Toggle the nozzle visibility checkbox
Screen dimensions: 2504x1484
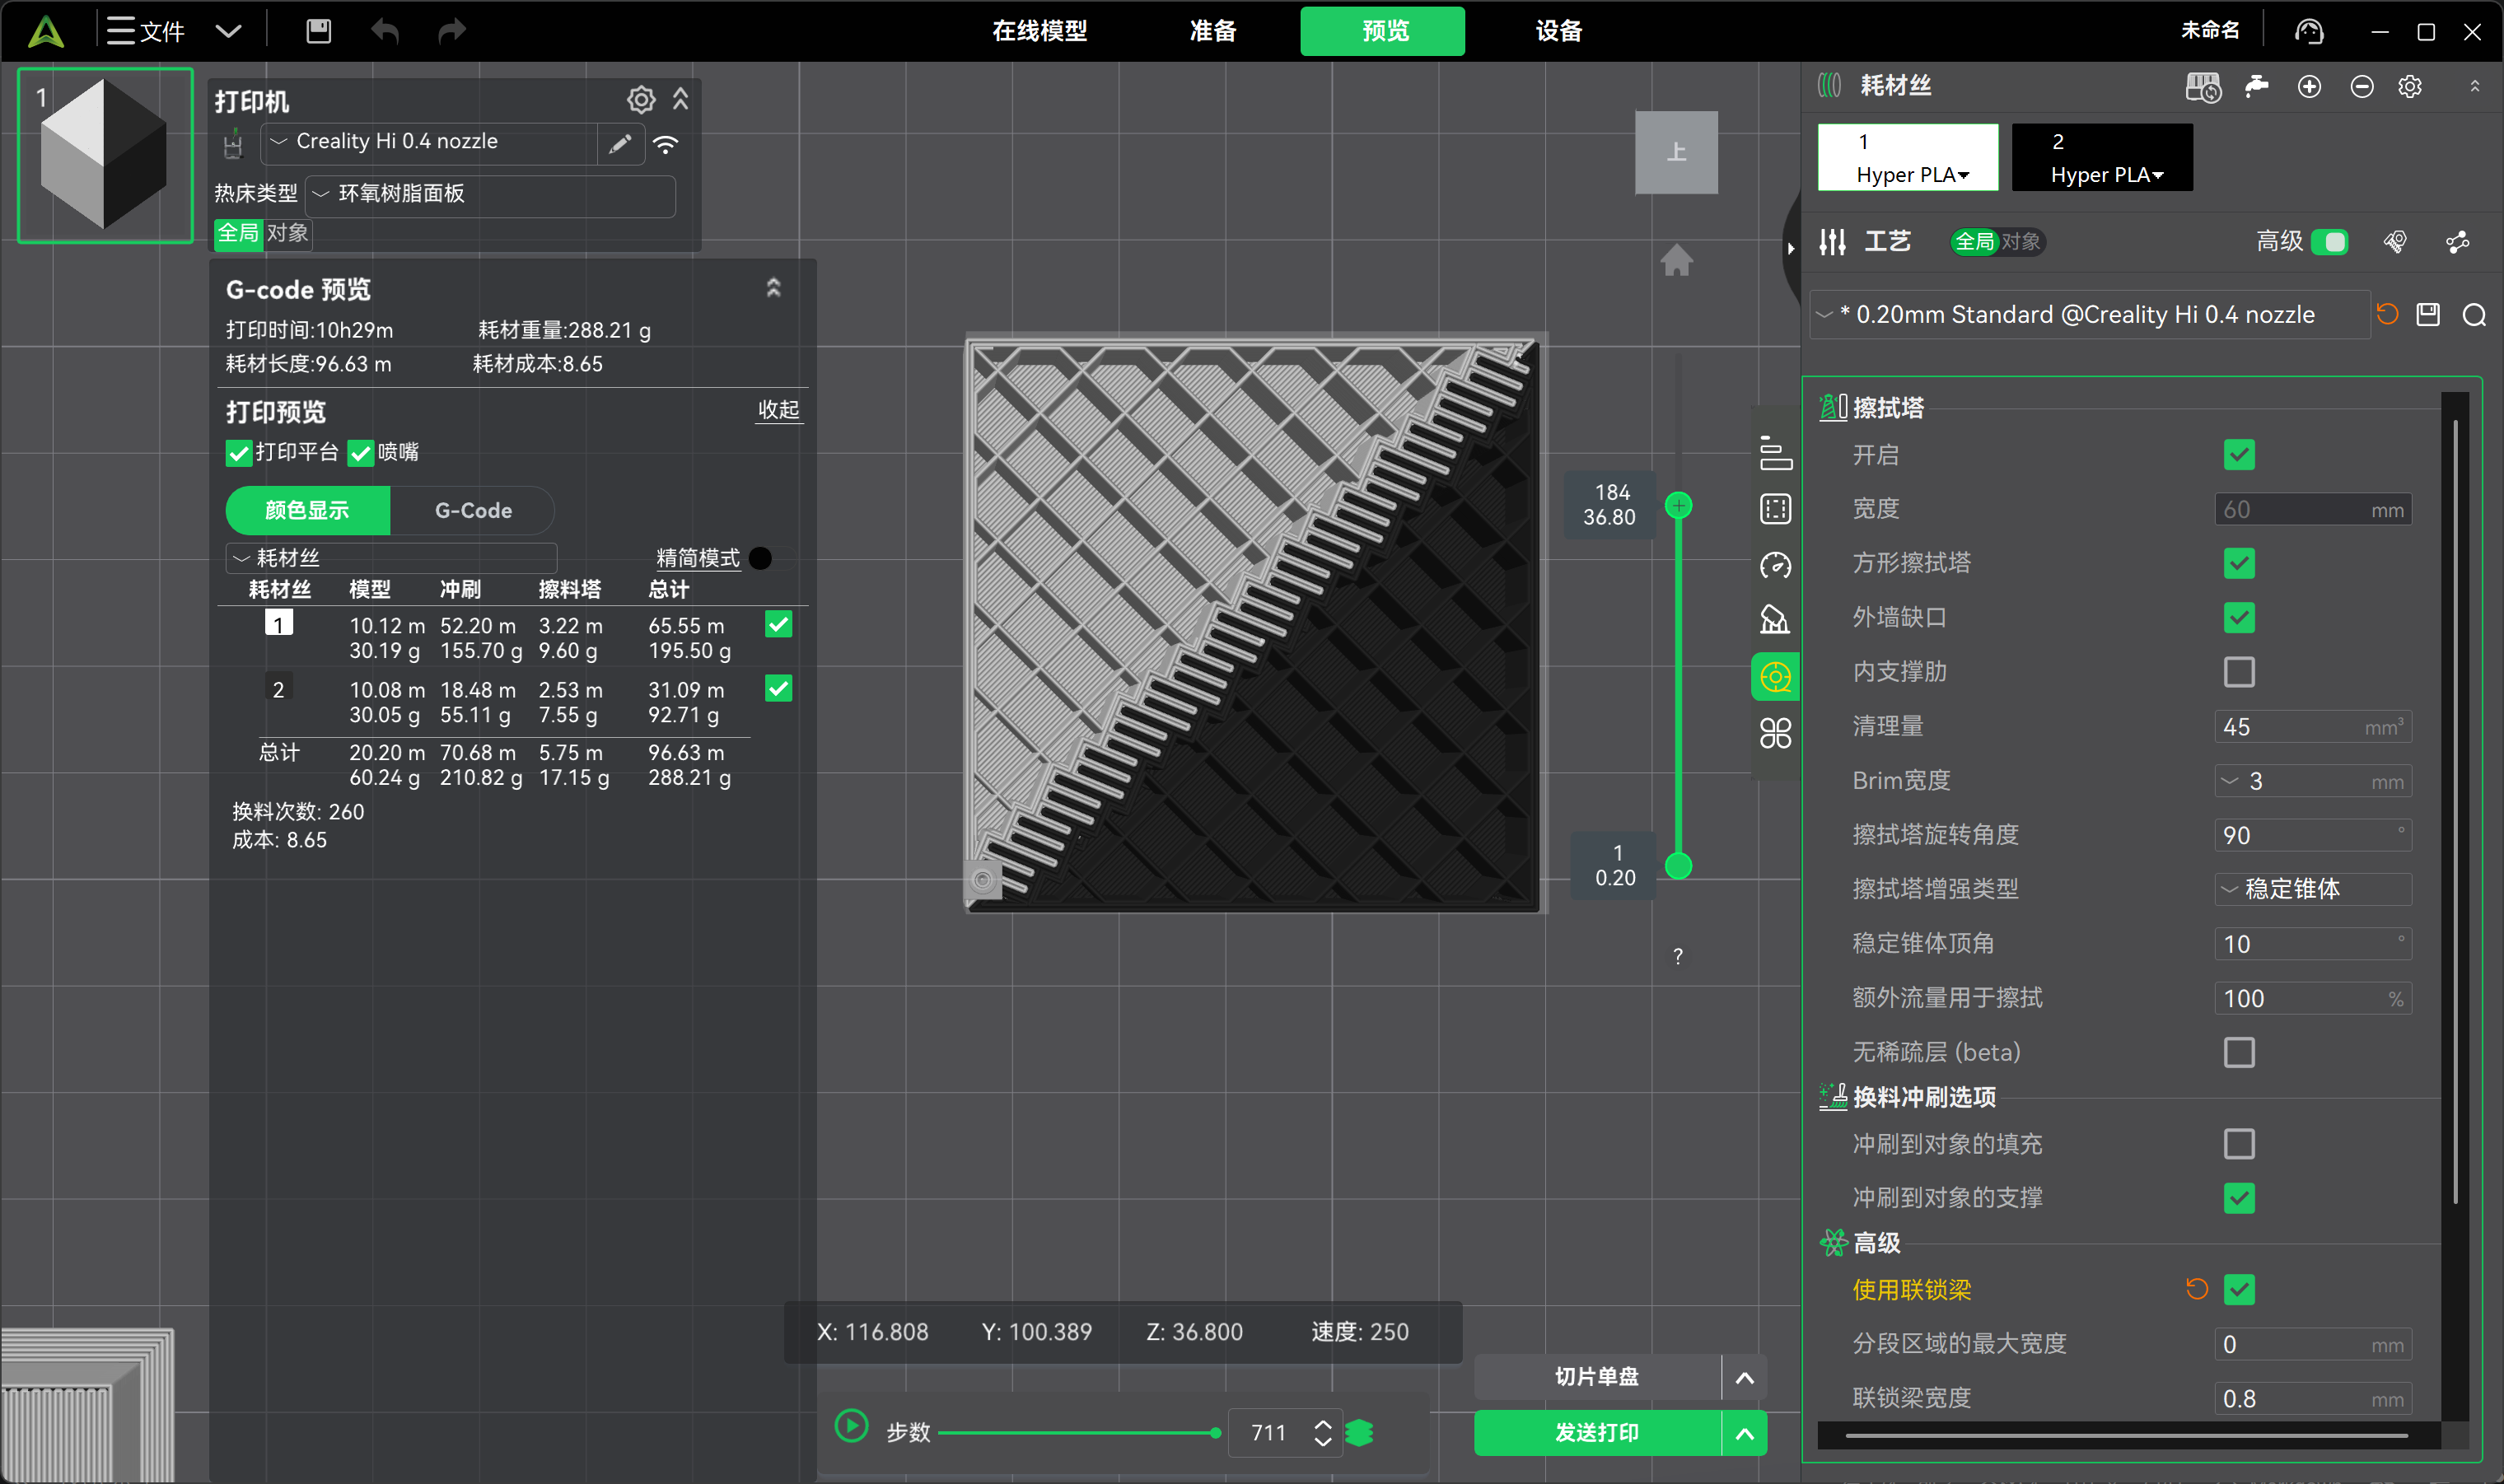click(360, 453)
